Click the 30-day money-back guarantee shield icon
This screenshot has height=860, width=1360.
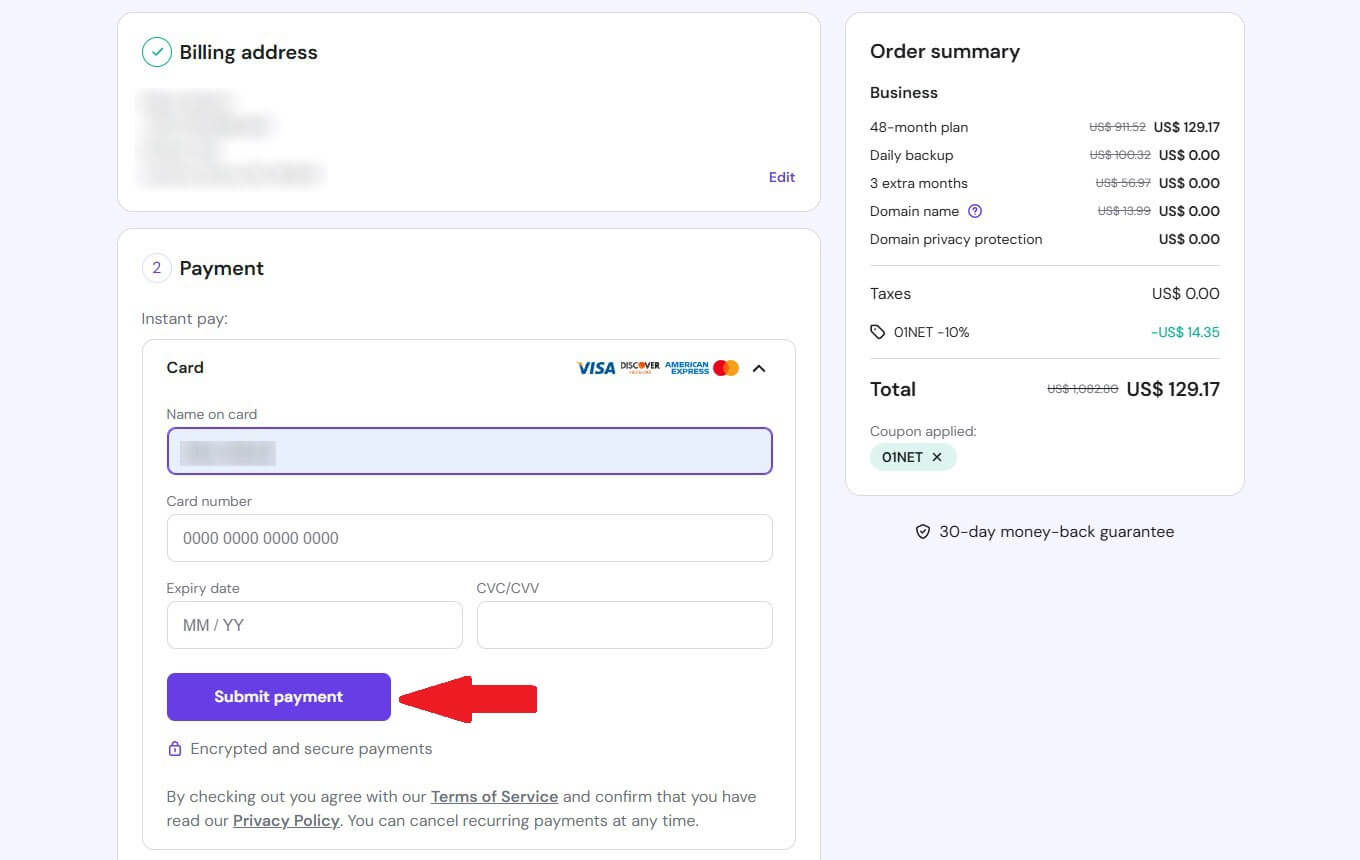click(x=922, y=531)
